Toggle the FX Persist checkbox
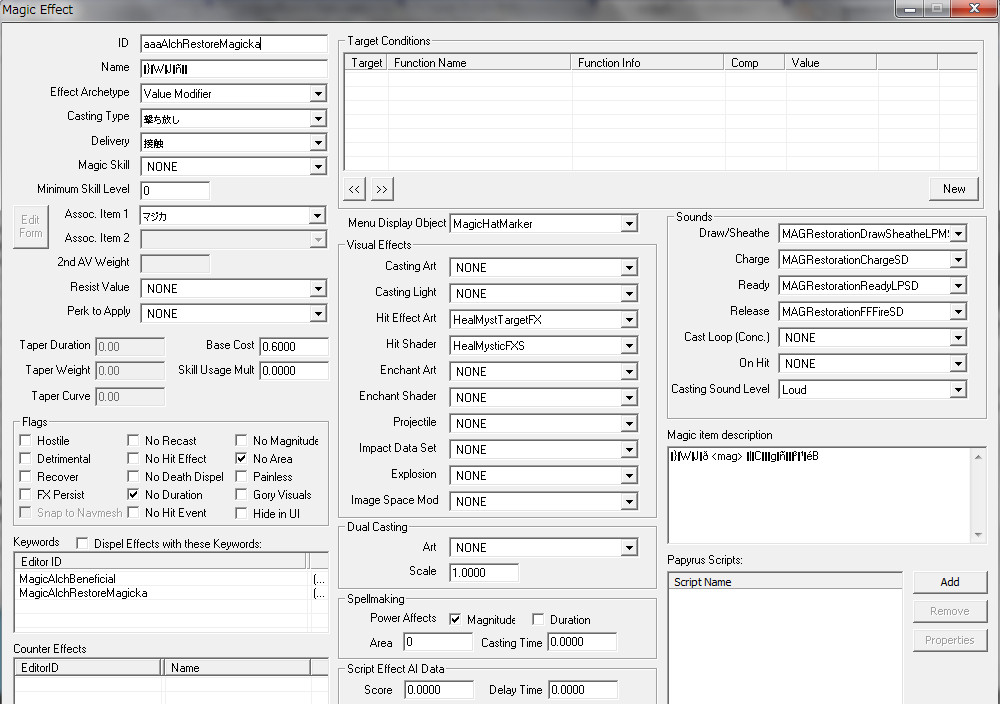 [x=26, y=494]
